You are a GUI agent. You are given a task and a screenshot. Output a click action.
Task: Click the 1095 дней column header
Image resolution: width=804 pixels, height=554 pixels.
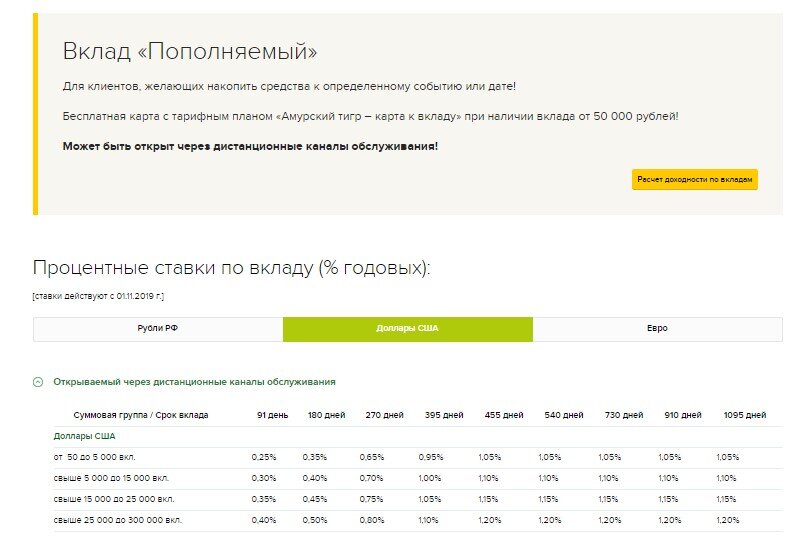745,415
